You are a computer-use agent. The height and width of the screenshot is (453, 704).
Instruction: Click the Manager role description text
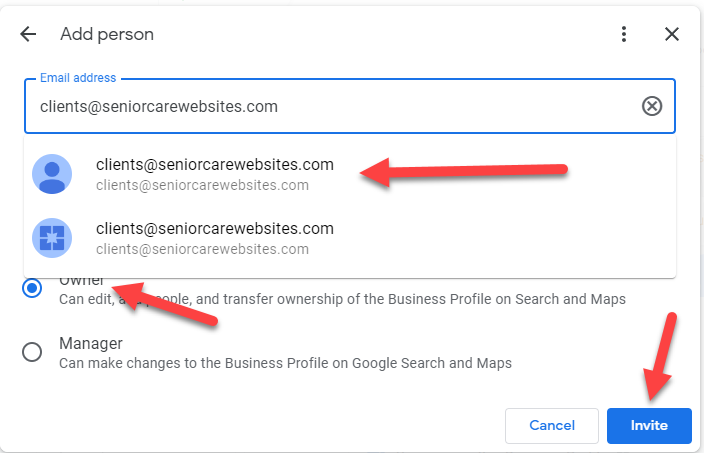click(x=285, y=363)
